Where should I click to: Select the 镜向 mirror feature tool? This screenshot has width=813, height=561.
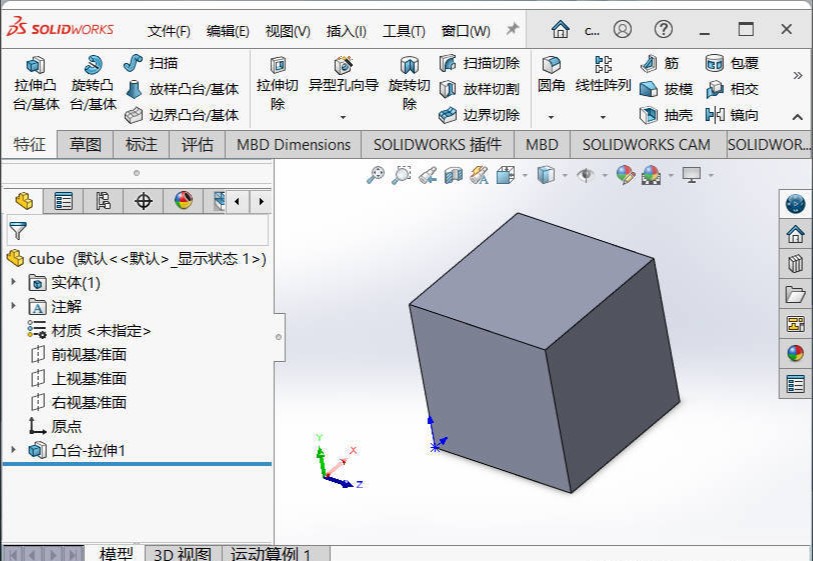pos(732,115)
